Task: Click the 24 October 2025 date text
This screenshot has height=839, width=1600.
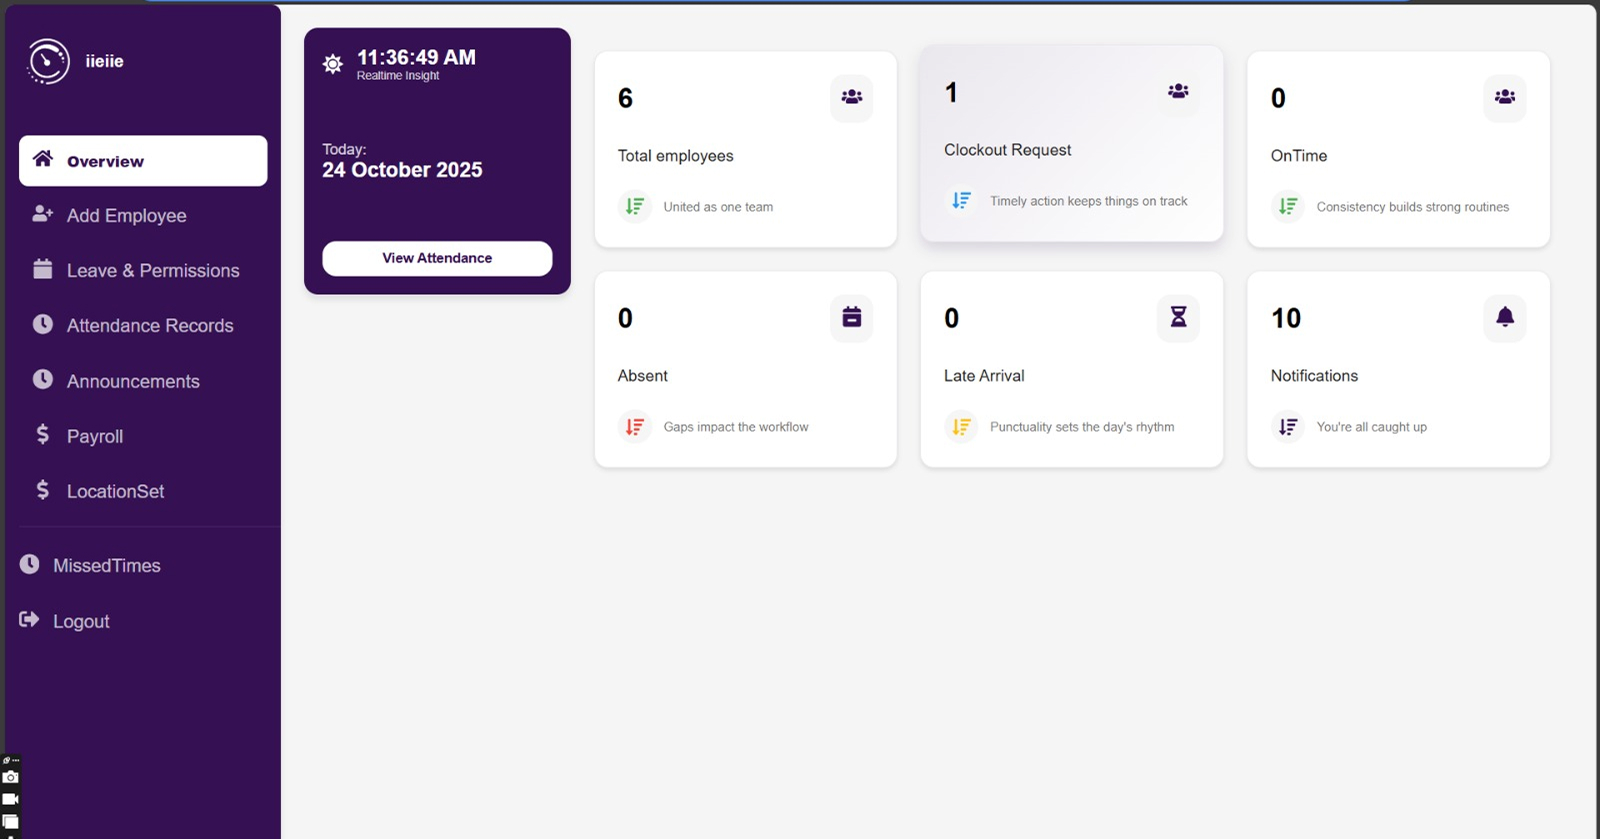Action: [x=402, y=170]
